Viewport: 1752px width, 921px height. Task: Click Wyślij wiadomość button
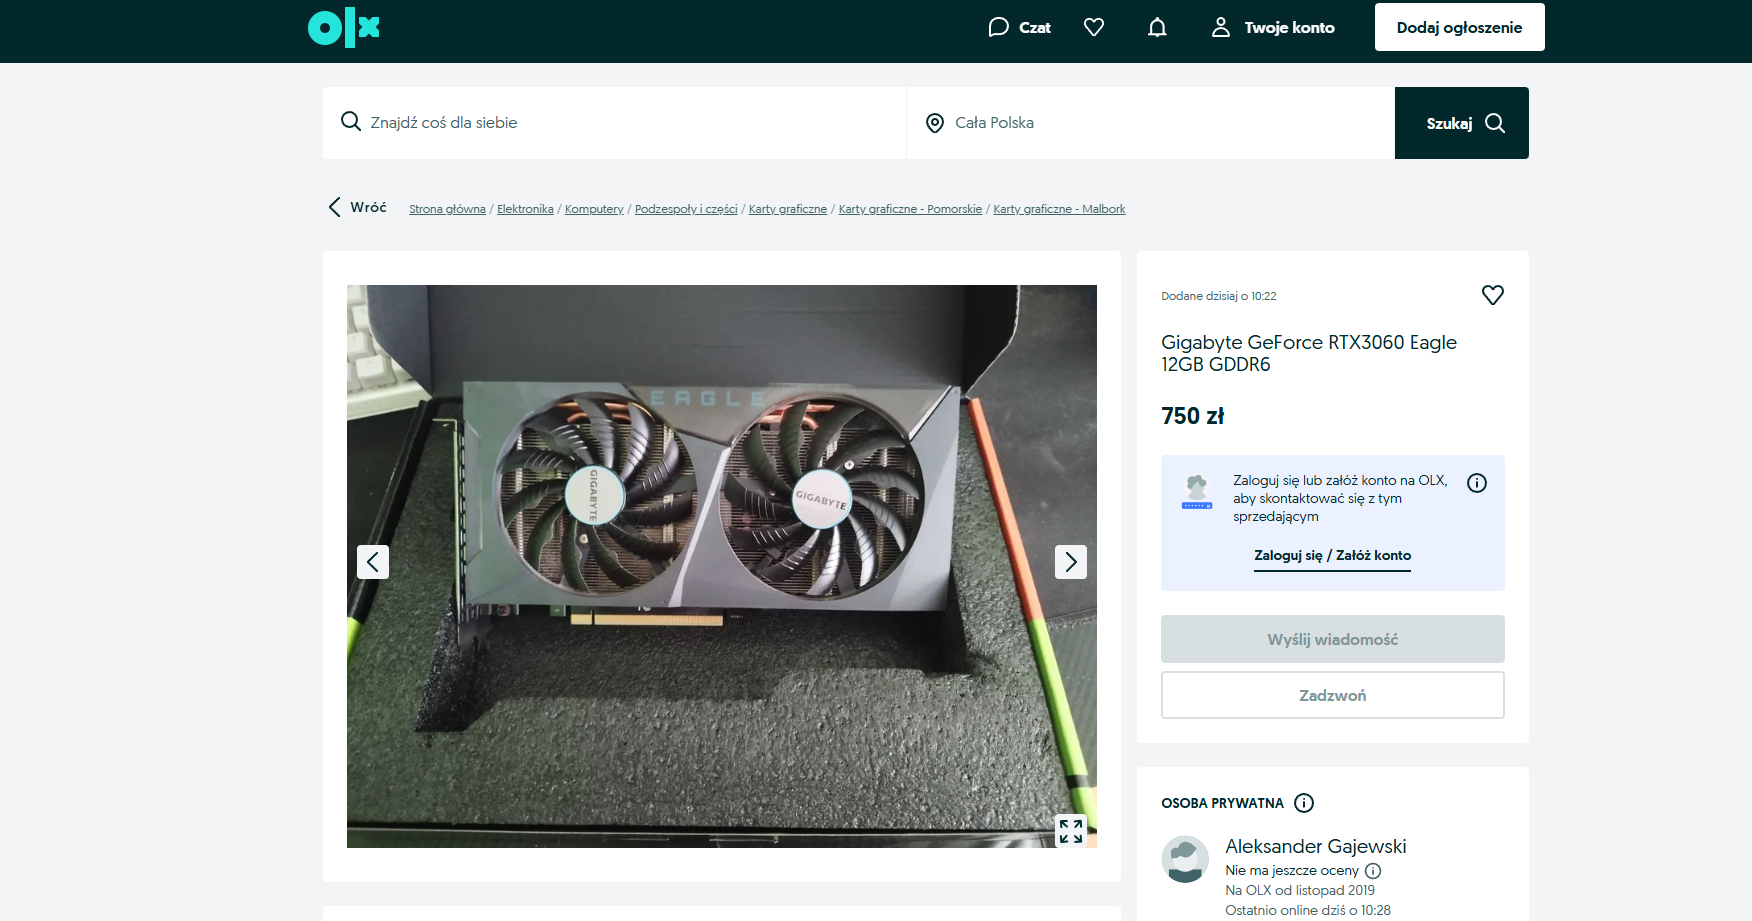coord(1333,639)
